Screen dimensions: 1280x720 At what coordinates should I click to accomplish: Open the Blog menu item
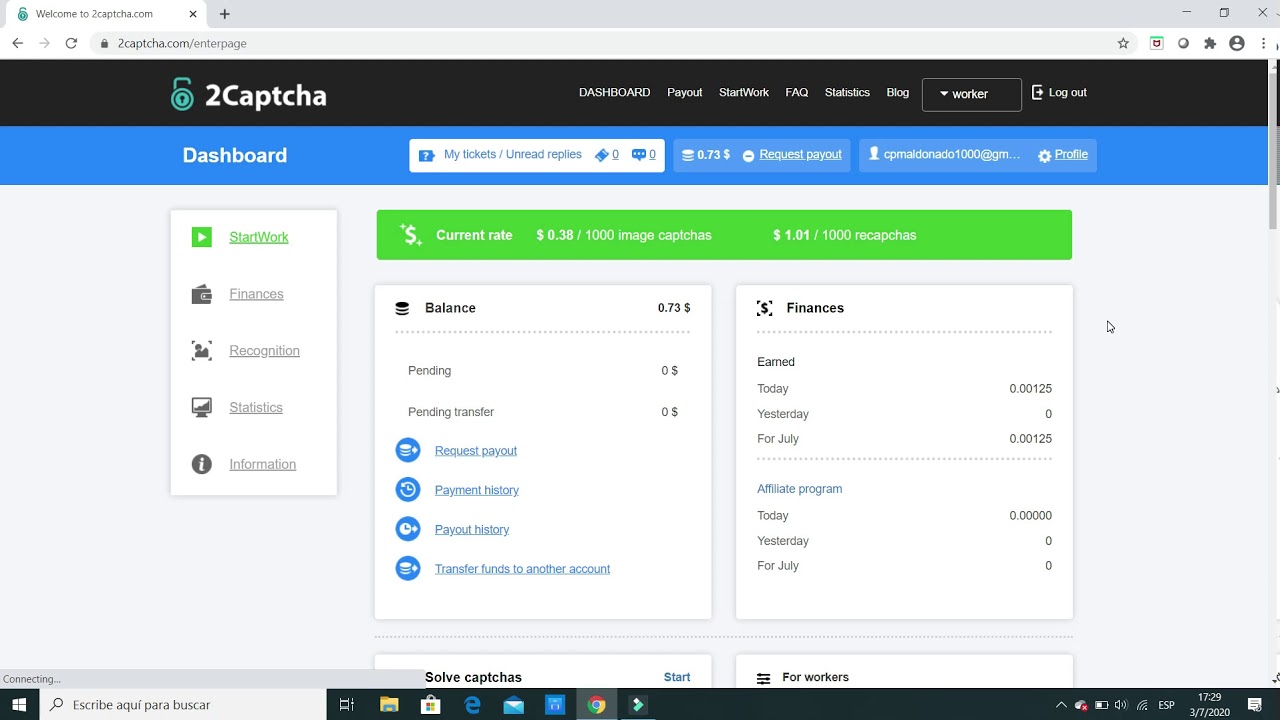tap(898, 92)
